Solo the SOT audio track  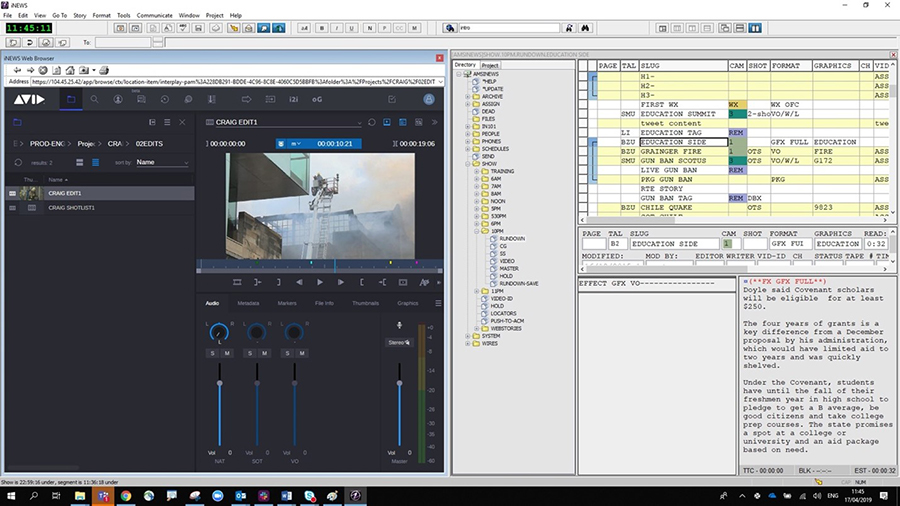click(248, 353)
